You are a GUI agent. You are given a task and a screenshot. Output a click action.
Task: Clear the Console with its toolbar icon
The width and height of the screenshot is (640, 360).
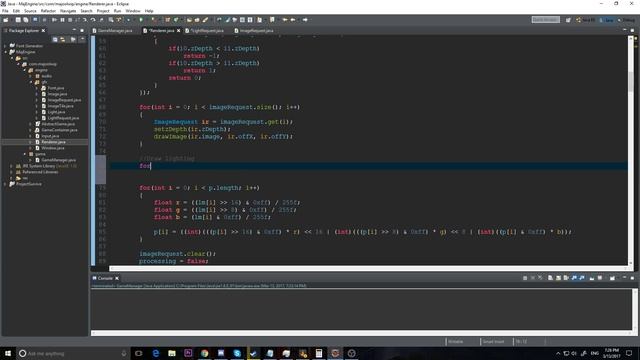click(550, 278)
